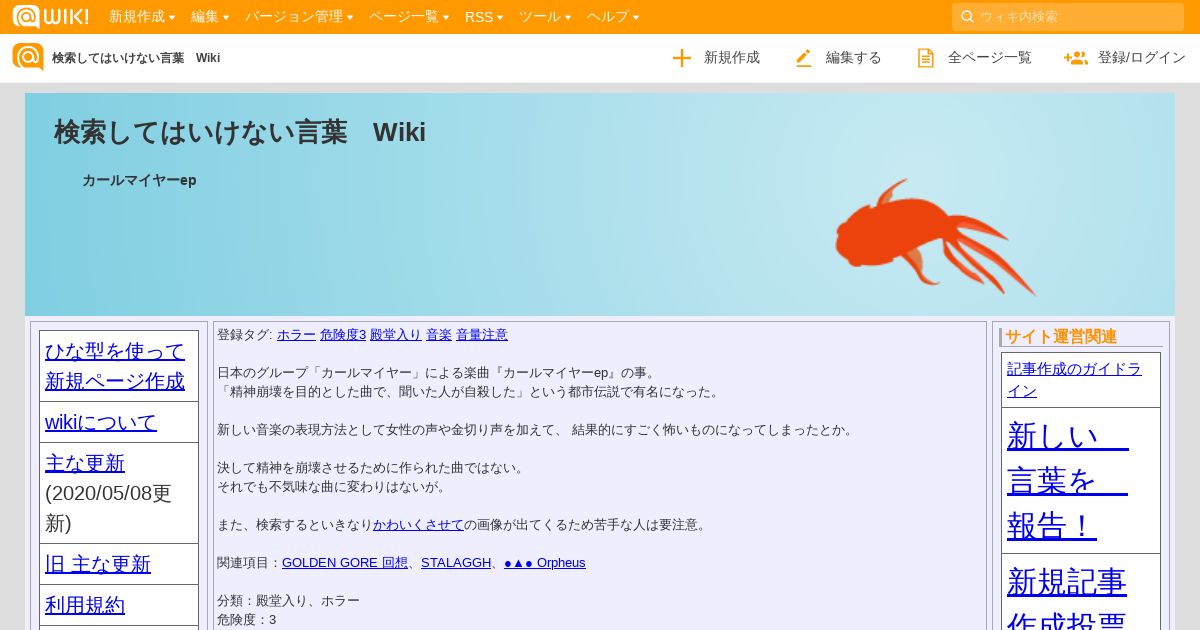
Task: Click the @WIKI logo in orange top bar
Action: point(50,16)
